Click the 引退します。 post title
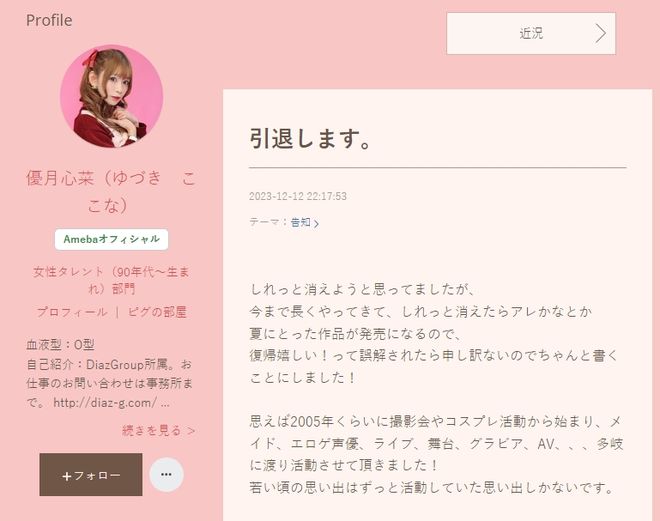Viewport: 660px width, 521px height. (x=311, y=138)
